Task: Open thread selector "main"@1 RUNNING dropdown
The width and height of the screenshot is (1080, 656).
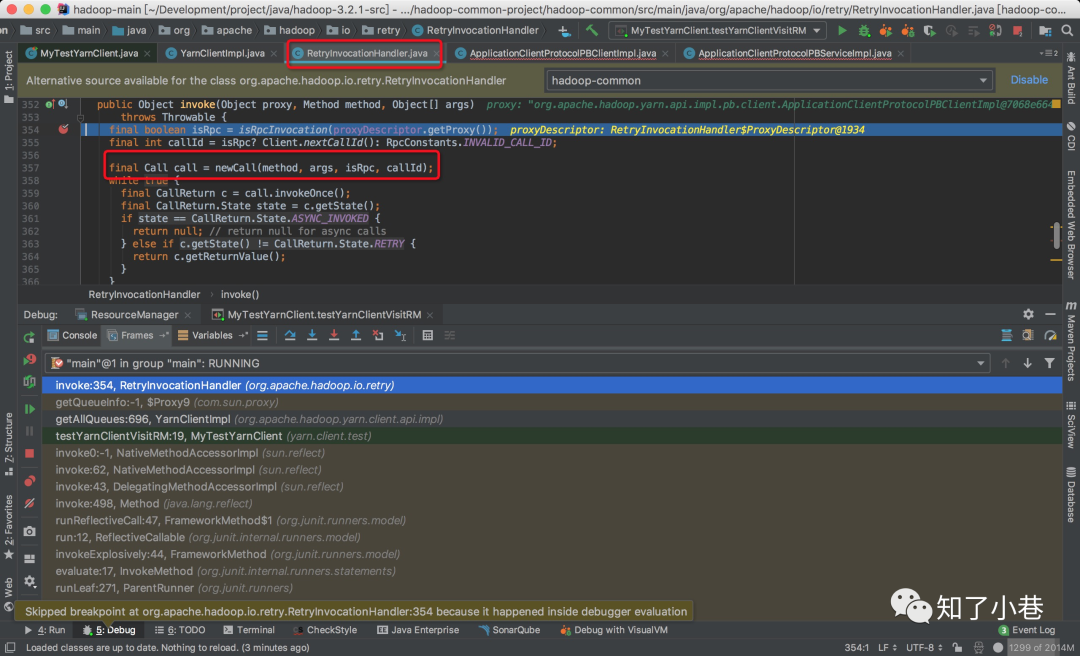Action: tap(517, 363)
